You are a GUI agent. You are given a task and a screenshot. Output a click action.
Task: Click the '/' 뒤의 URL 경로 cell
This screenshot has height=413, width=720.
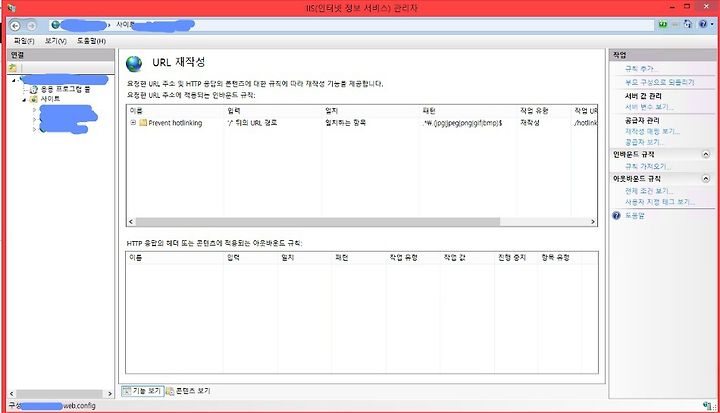click(252, 123)
